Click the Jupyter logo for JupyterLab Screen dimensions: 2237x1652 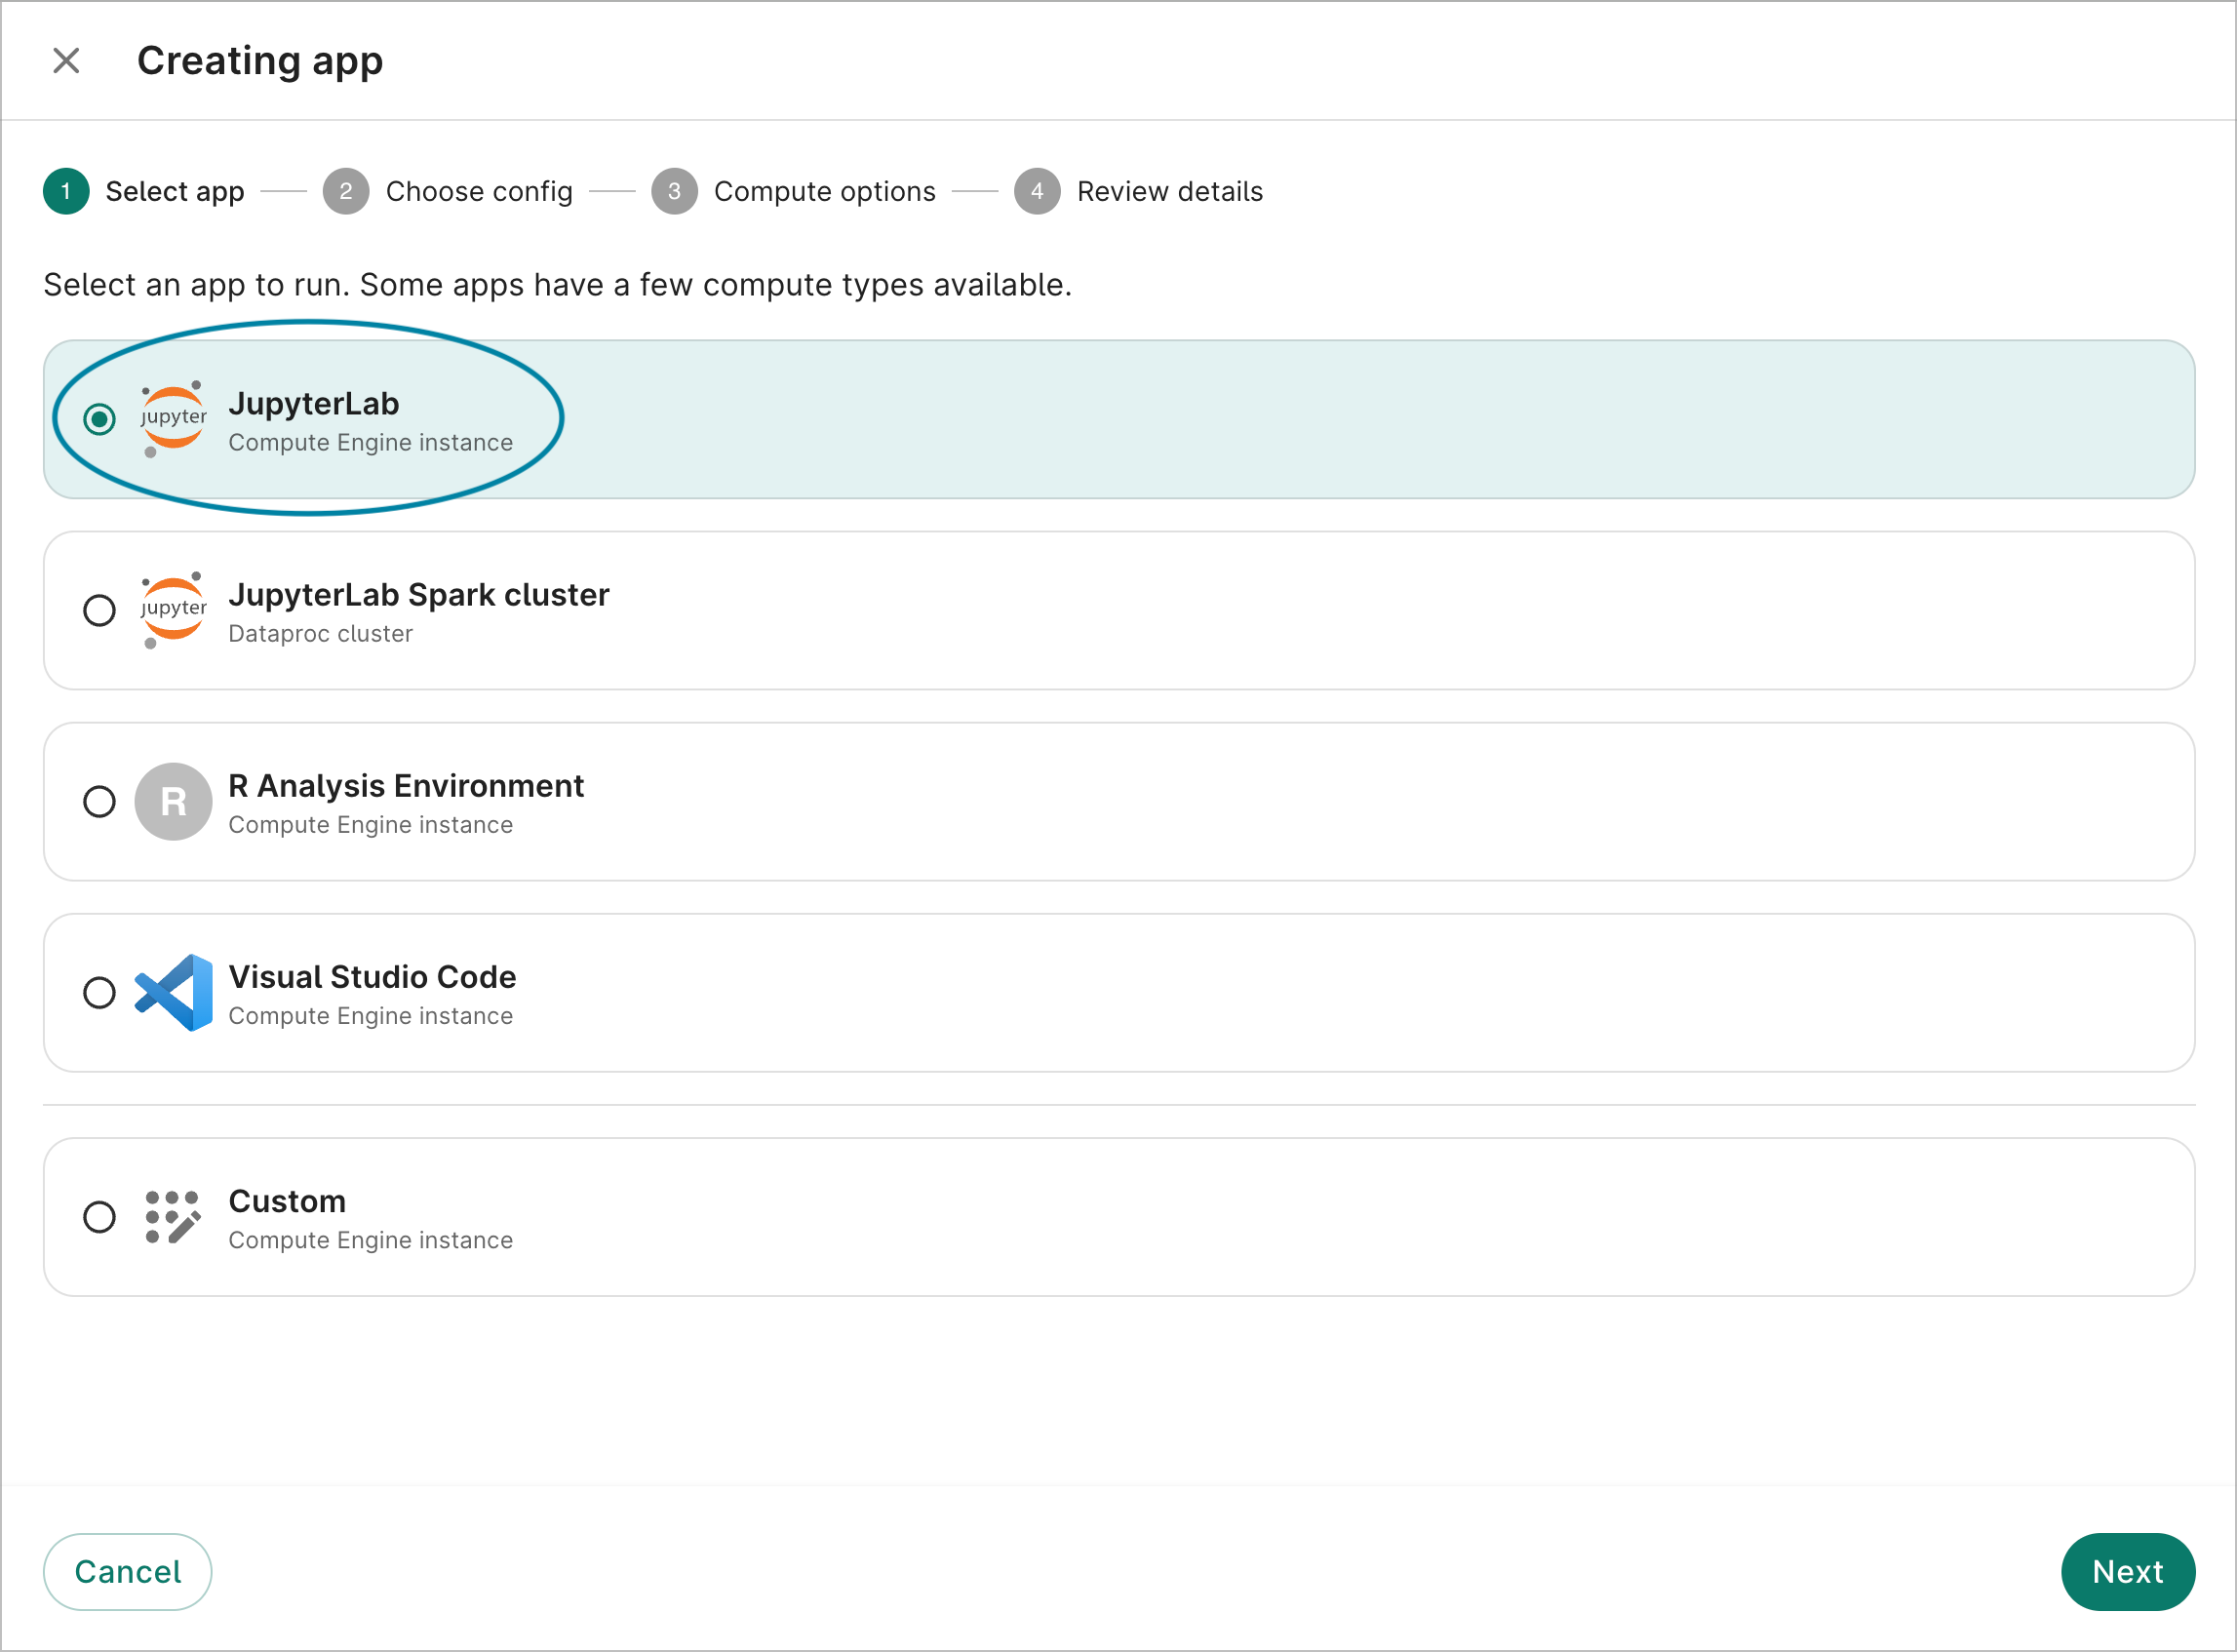173,419
